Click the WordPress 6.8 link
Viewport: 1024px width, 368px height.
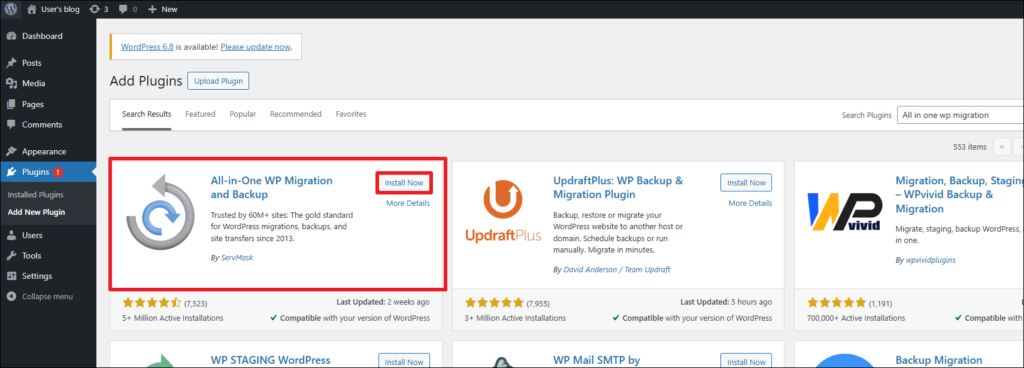coord(148,48)
